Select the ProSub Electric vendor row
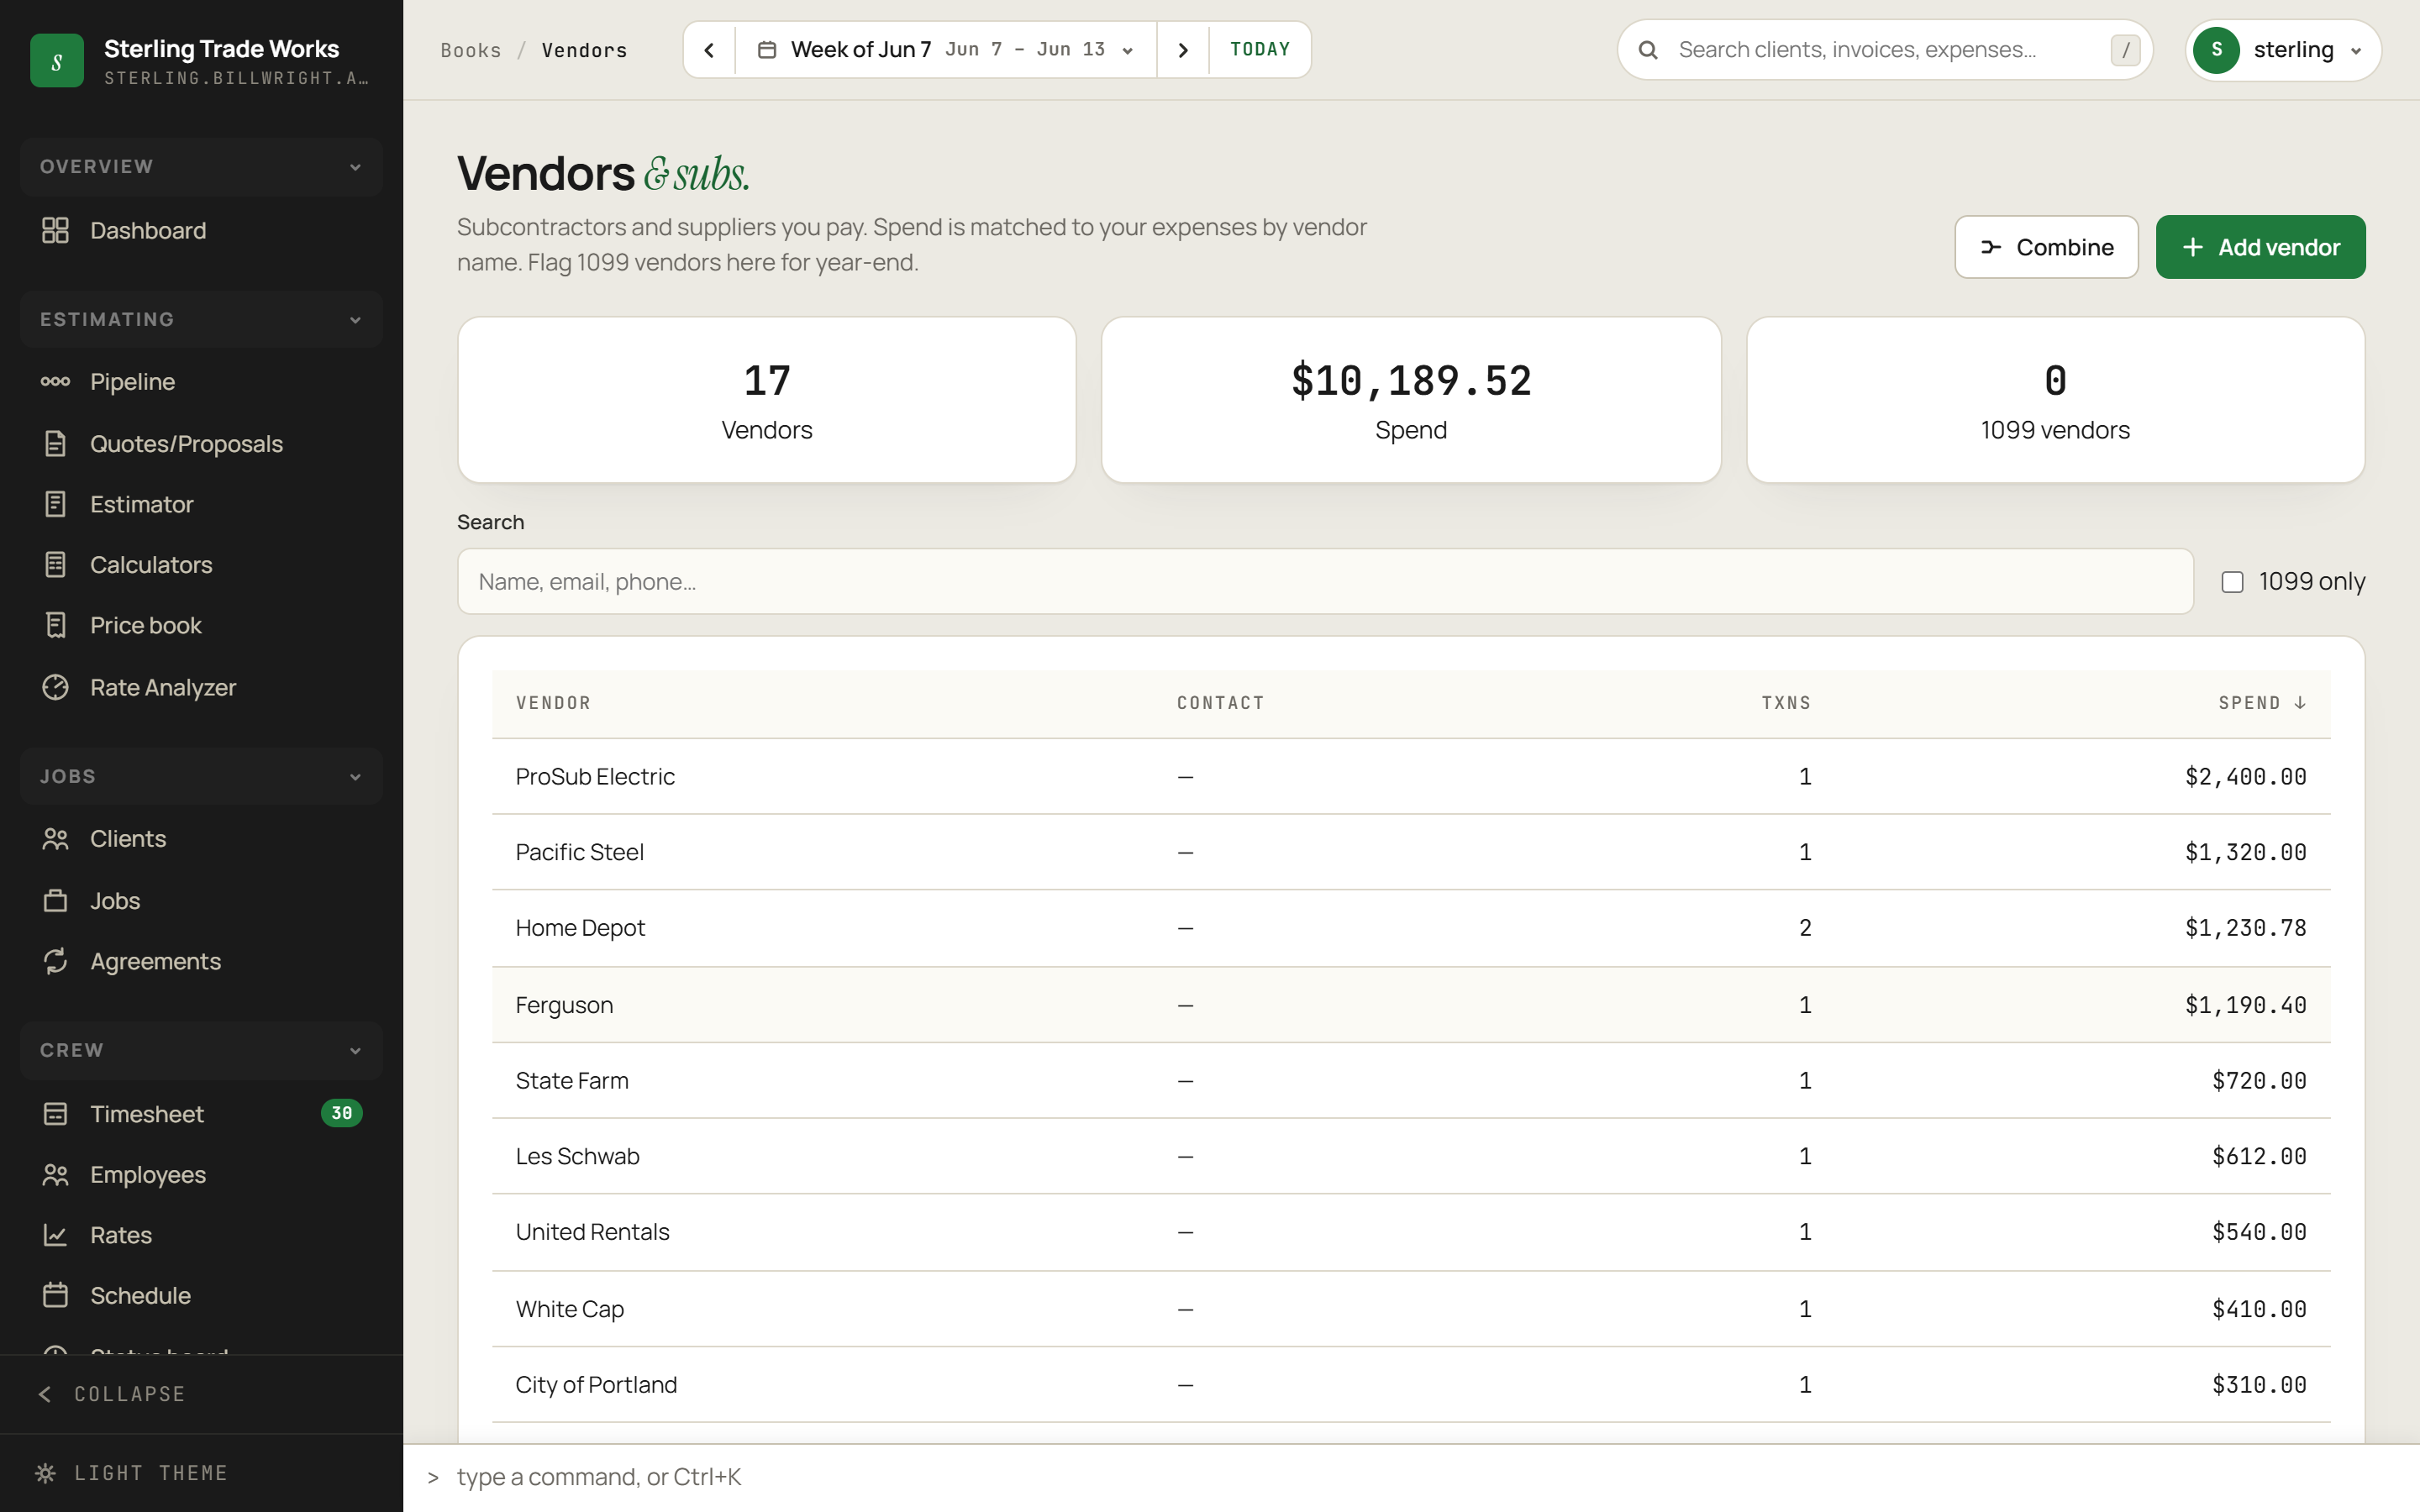Viewport: 2420px width, 1512px height. click(1410, 776)
